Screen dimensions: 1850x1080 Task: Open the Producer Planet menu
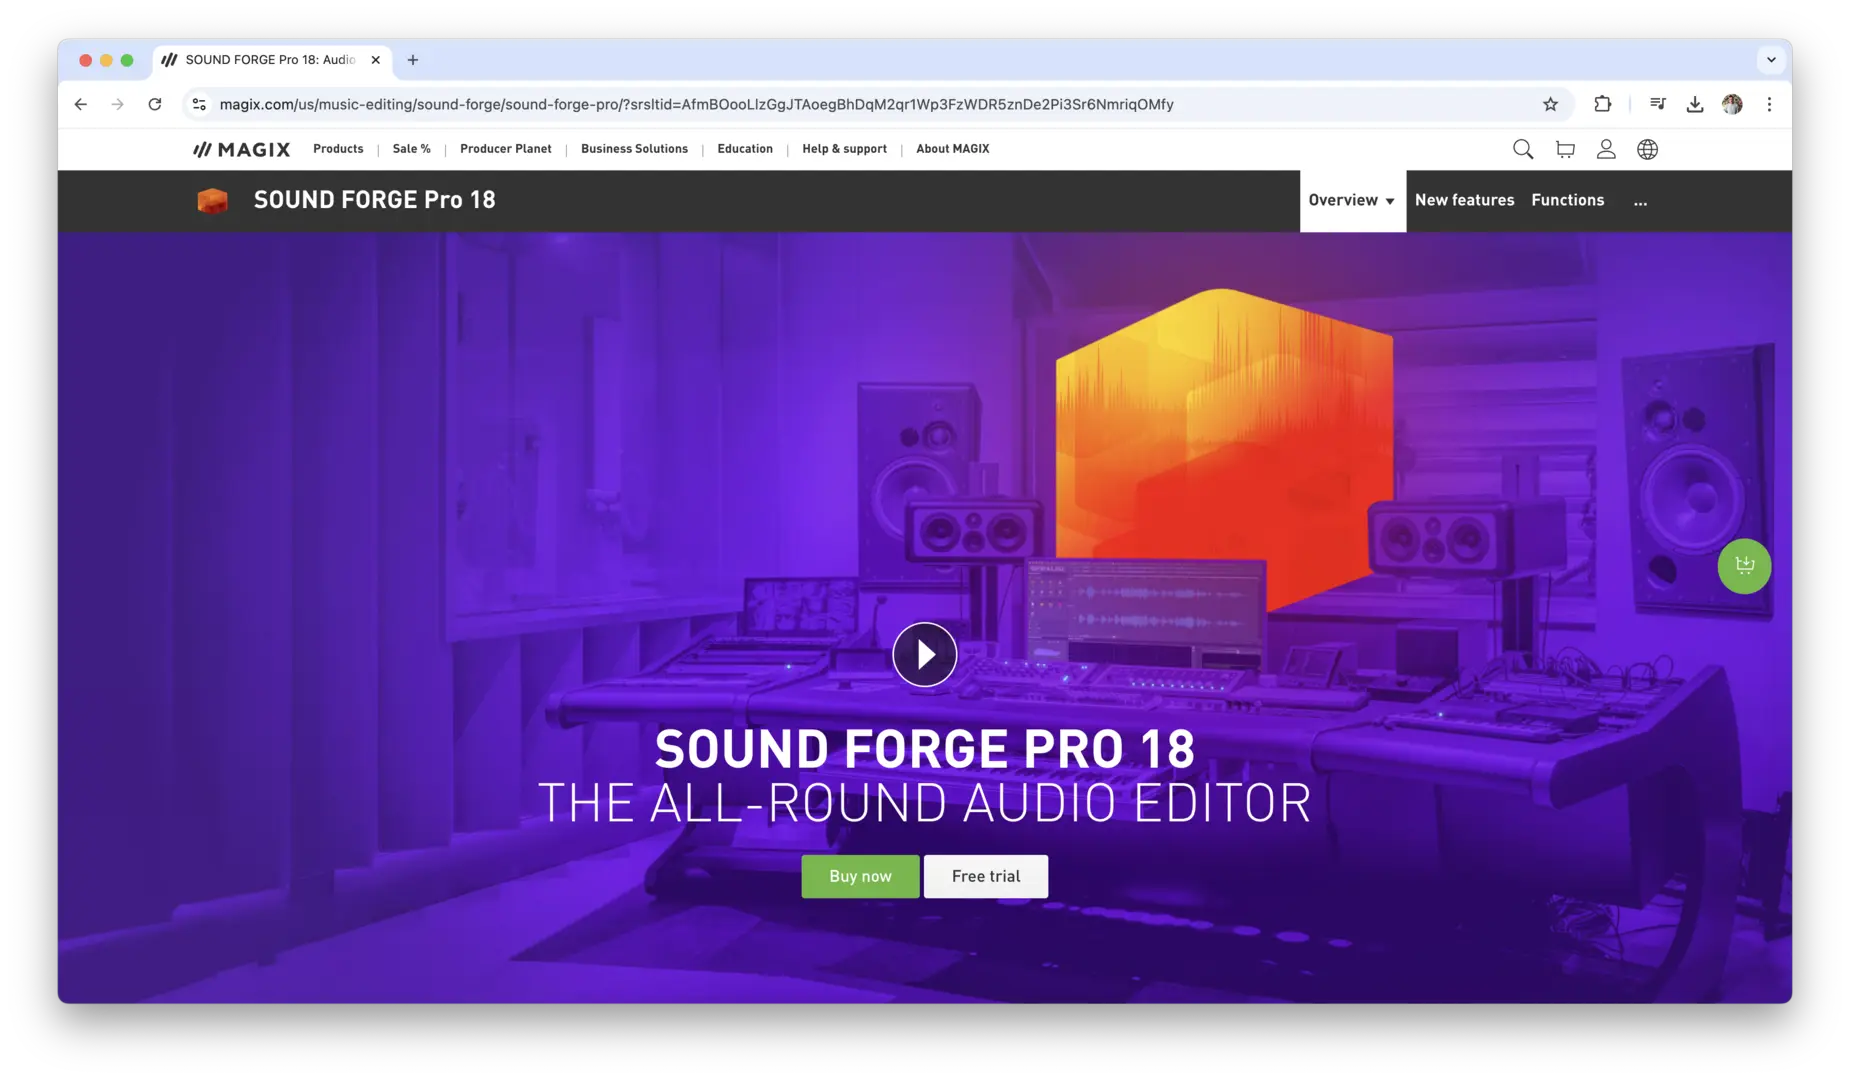point(505,149)
